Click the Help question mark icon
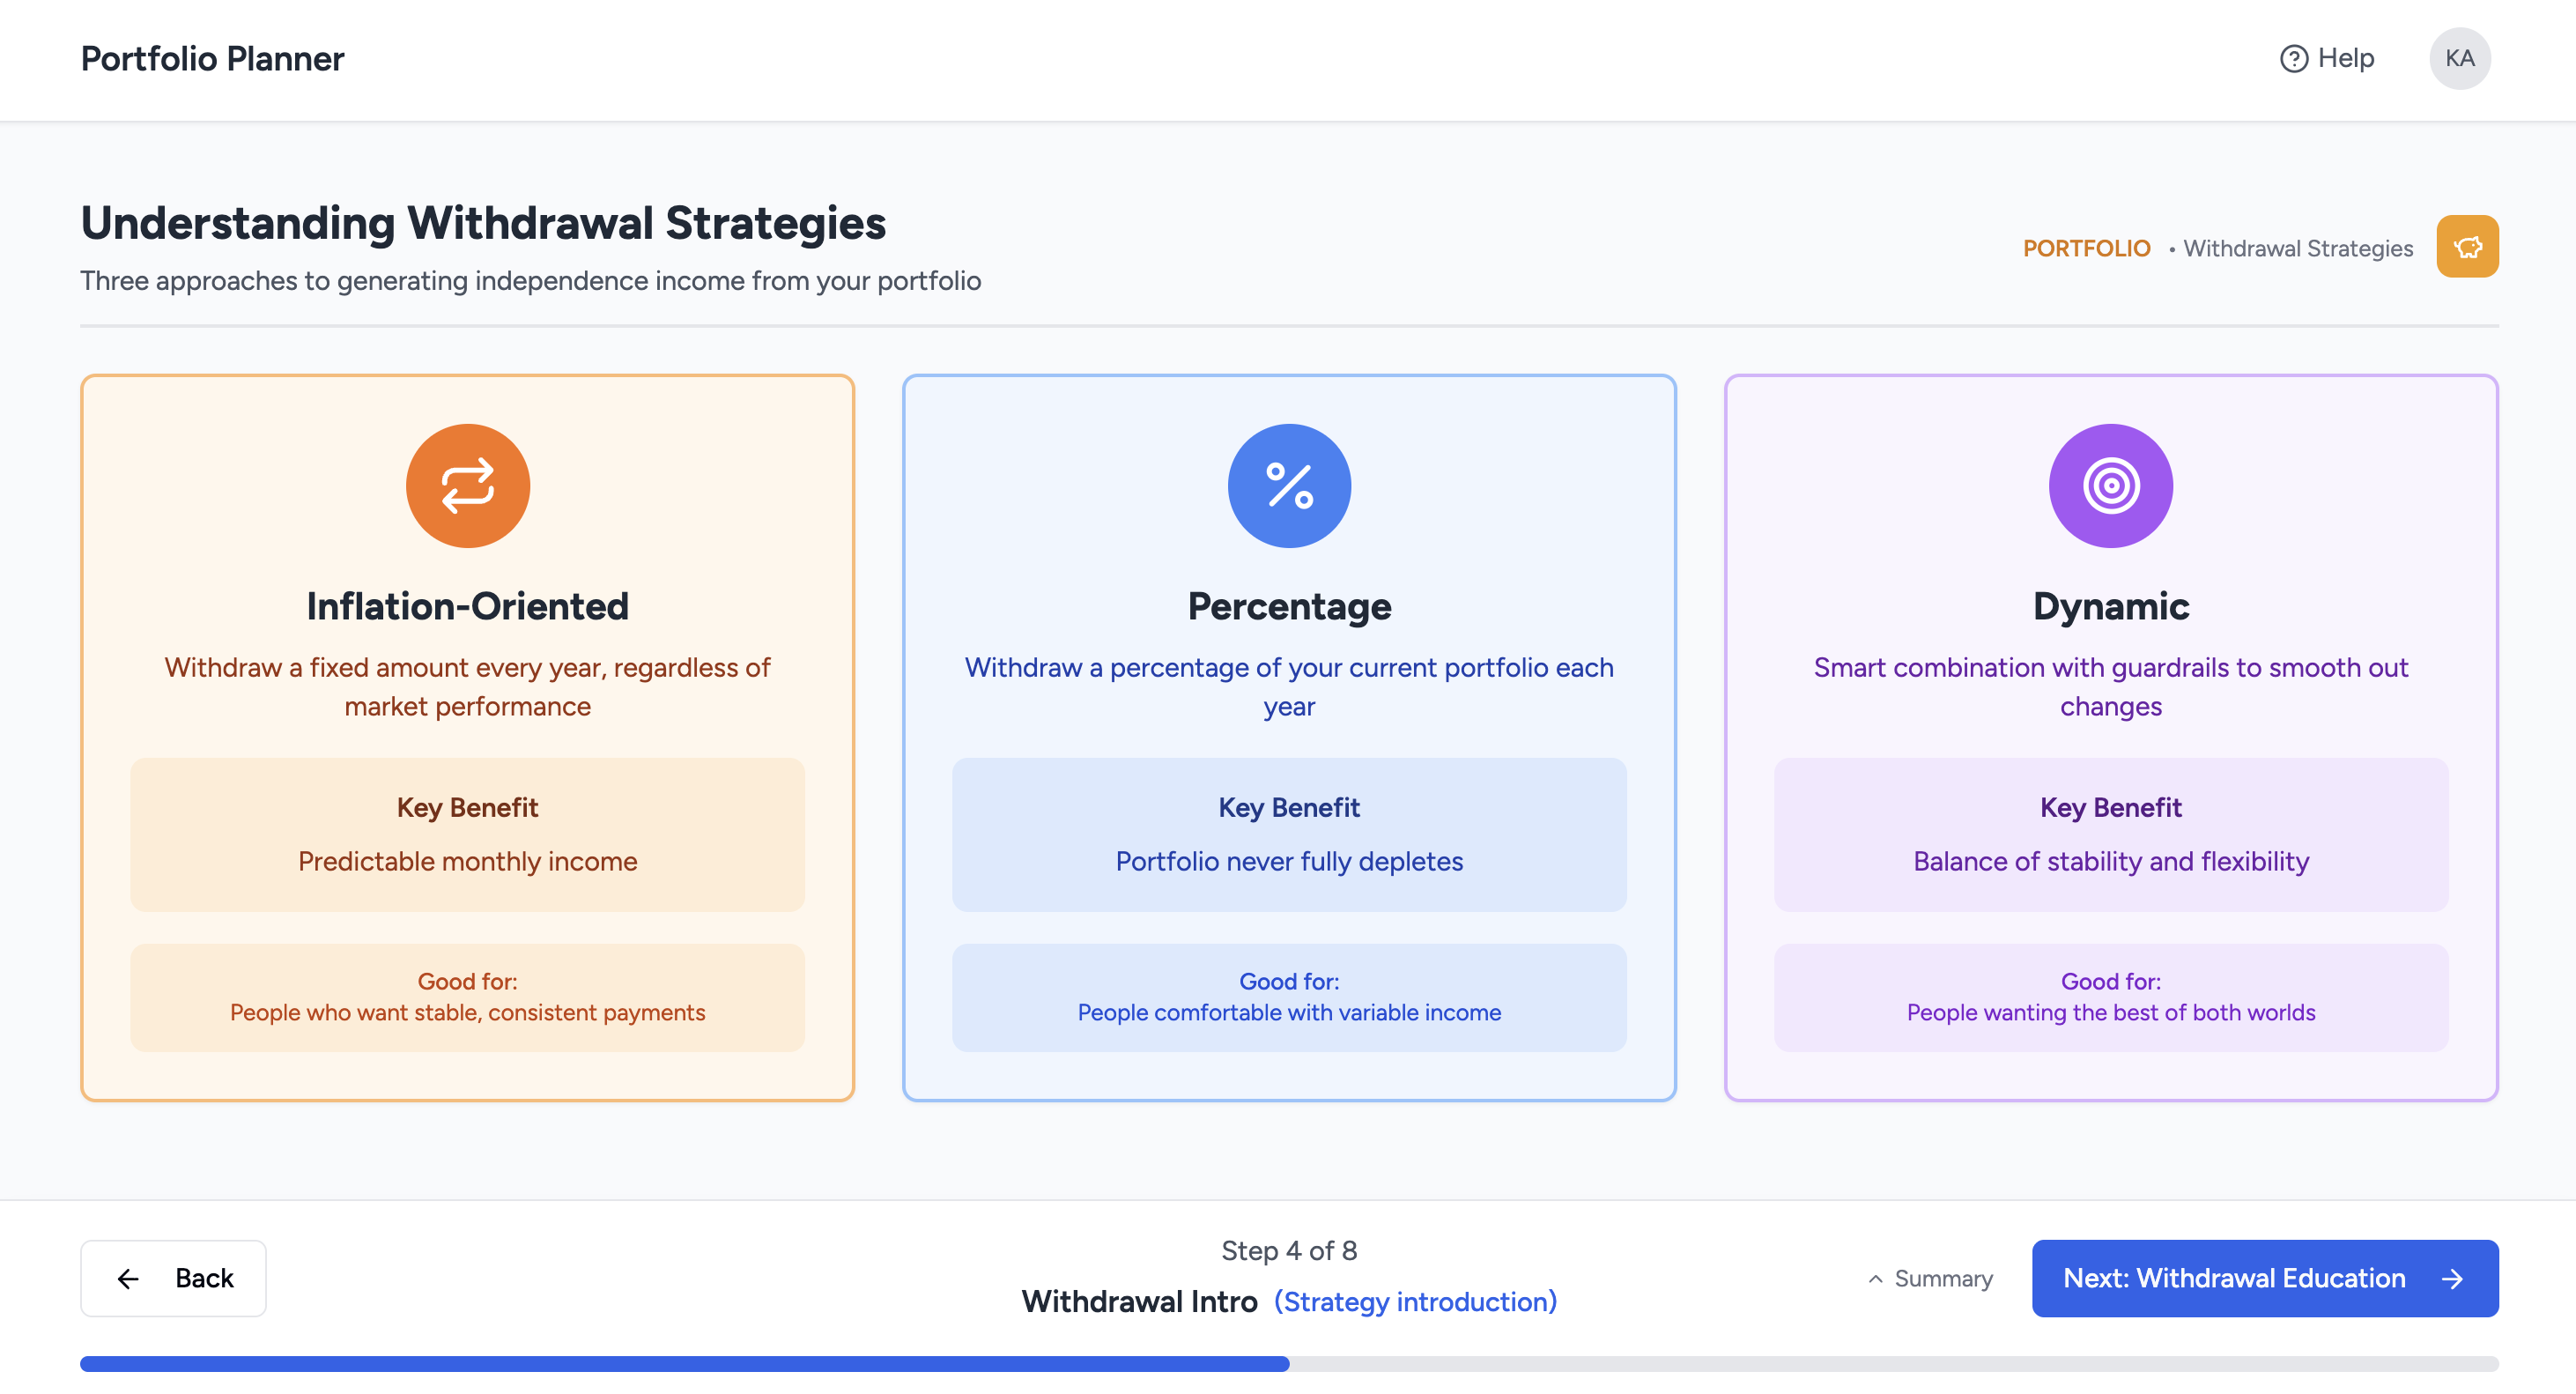The height and width of the screenshot is (1394, 2576). click(2293, 59)
